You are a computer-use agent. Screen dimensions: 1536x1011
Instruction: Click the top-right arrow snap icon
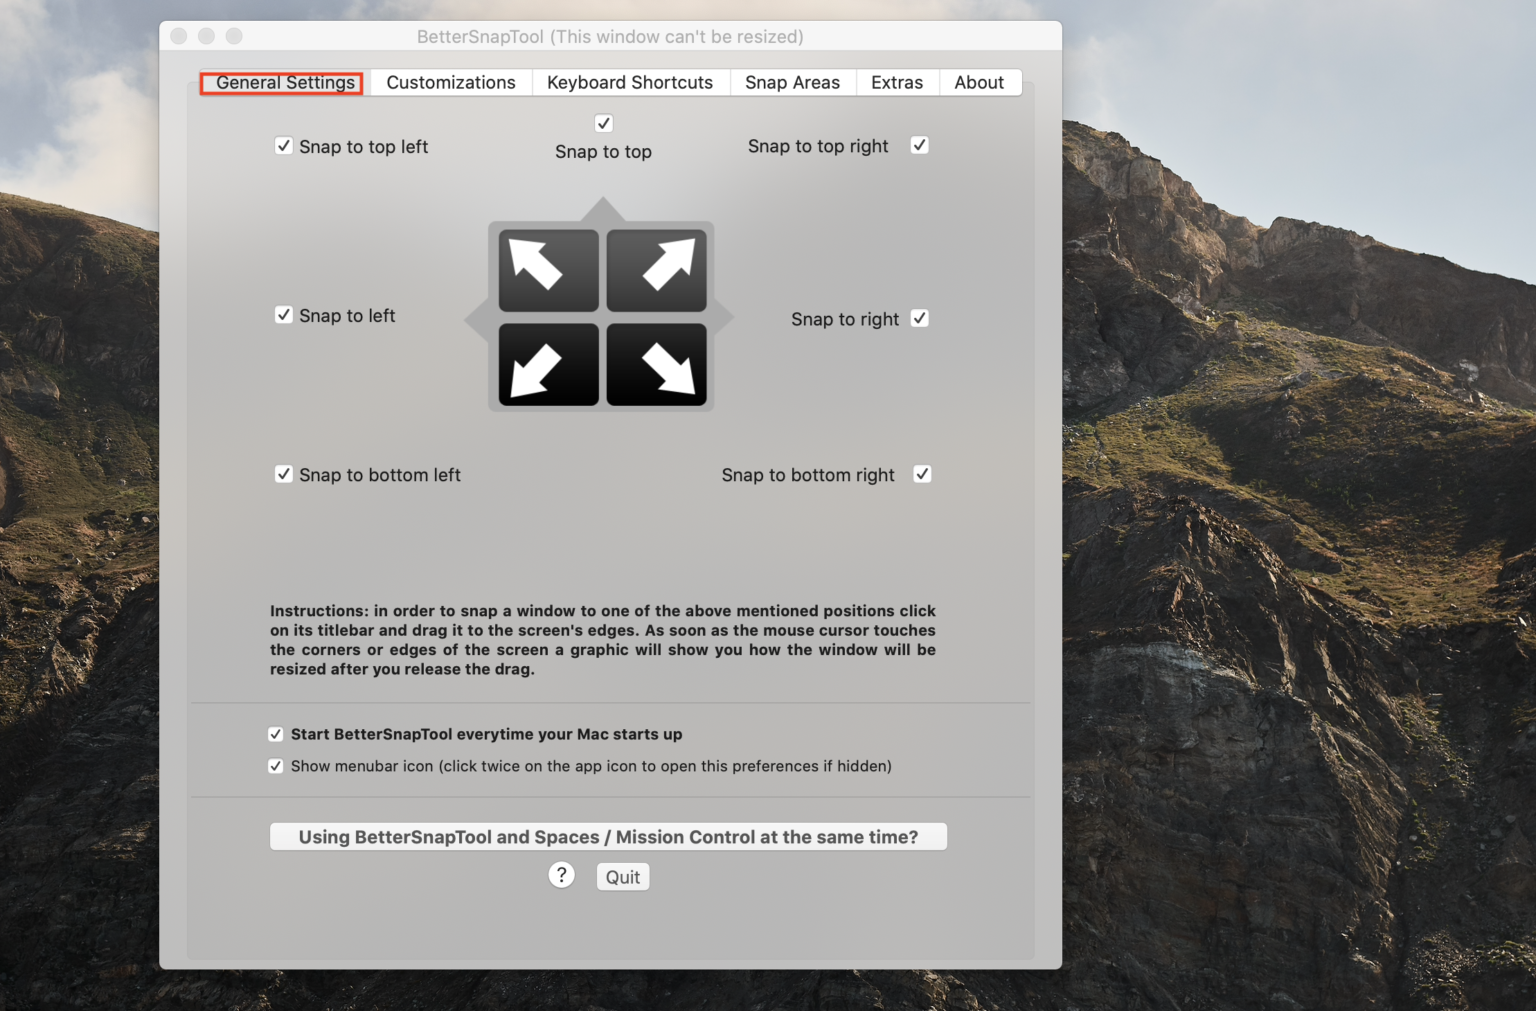click(x=656, y=271)
